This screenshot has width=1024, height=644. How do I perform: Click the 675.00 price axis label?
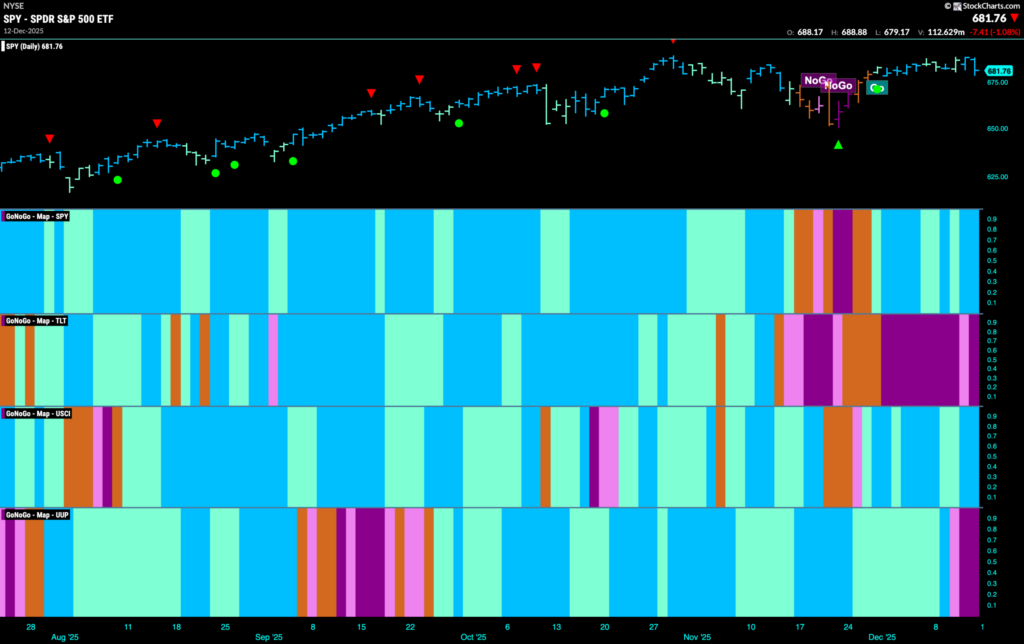tap(997, 83)
